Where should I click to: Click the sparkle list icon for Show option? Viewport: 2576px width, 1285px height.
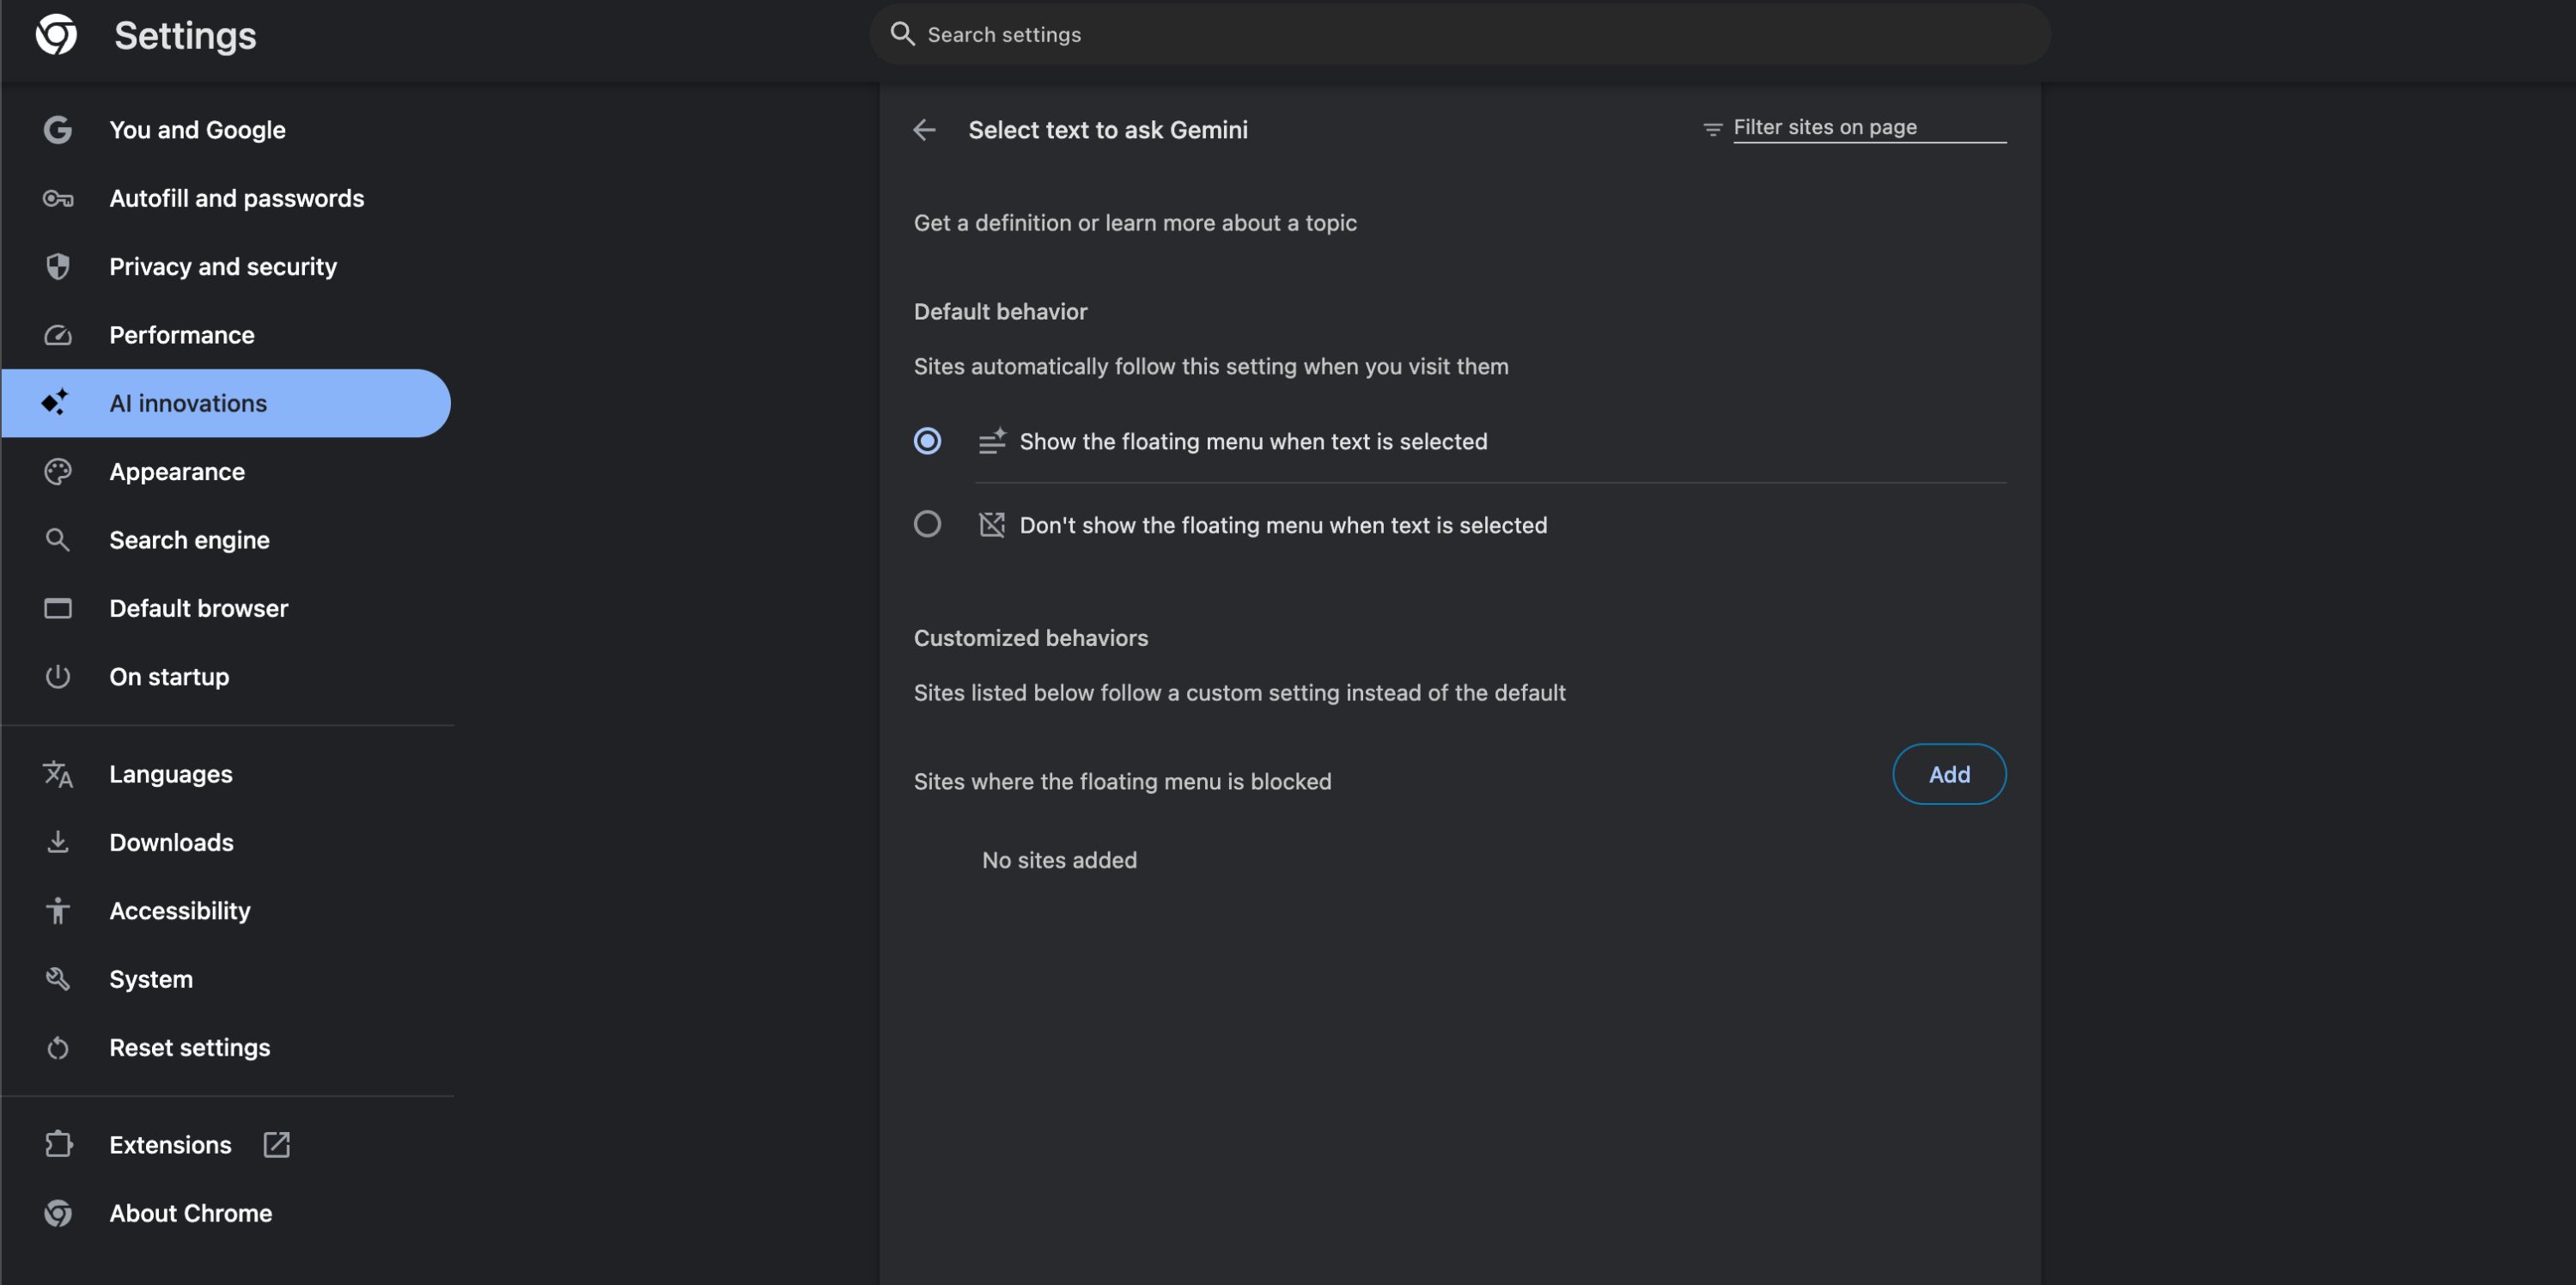pos(992,441)
